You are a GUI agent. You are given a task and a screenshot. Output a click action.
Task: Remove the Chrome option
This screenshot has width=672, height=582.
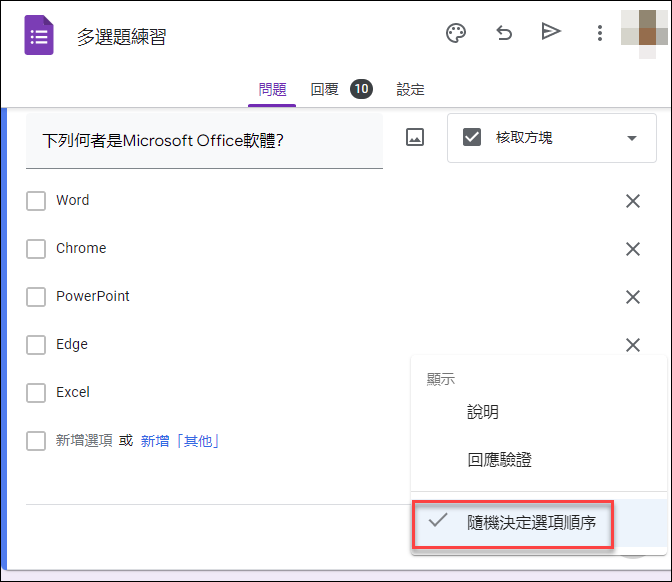click(x=633, y=249)
